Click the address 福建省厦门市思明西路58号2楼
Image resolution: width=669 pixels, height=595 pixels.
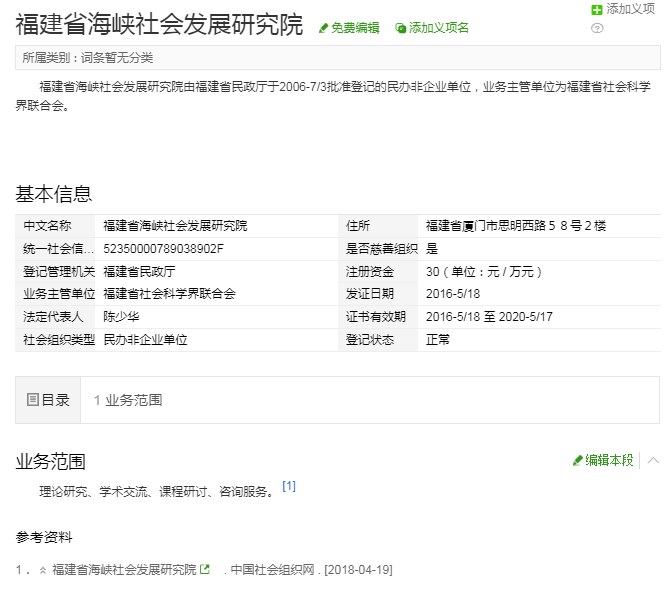click(x=516, y=226)
